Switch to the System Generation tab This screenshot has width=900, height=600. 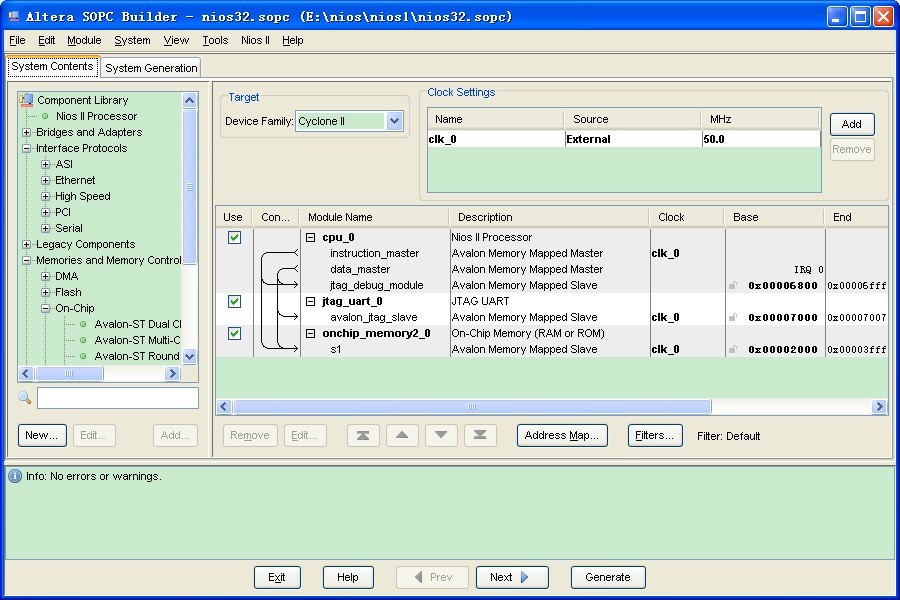pyautogui.click(x=151, y=68)
